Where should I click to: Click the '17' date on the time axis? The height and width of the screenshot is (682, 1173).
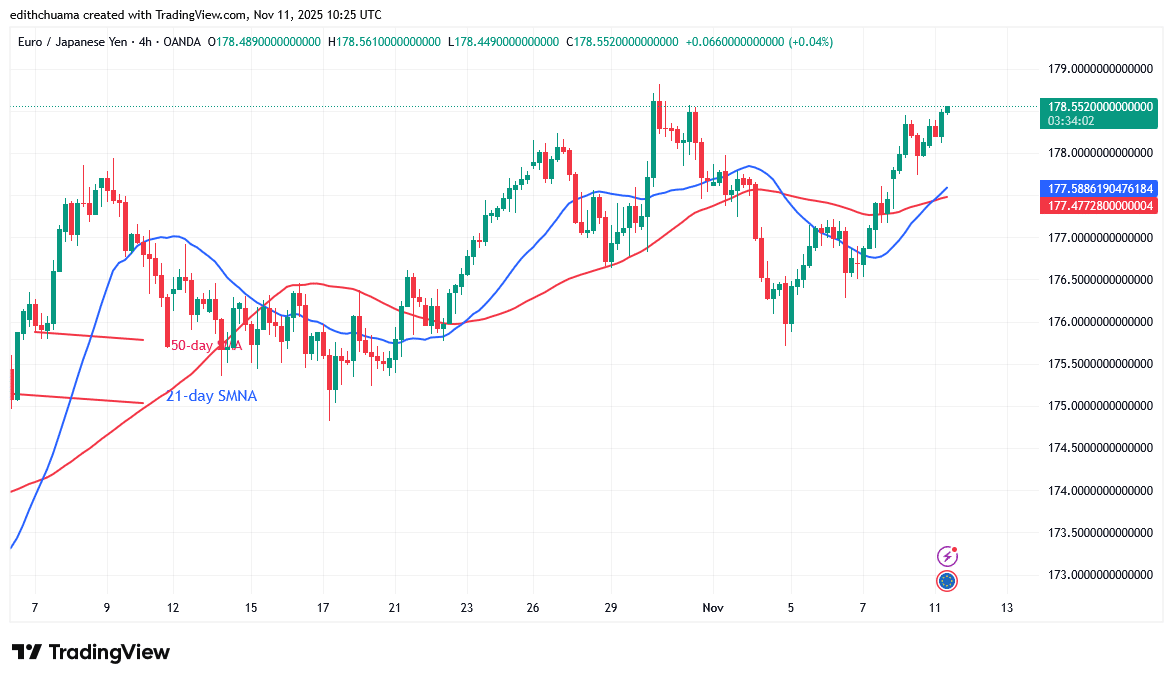[x=323, y=607]
